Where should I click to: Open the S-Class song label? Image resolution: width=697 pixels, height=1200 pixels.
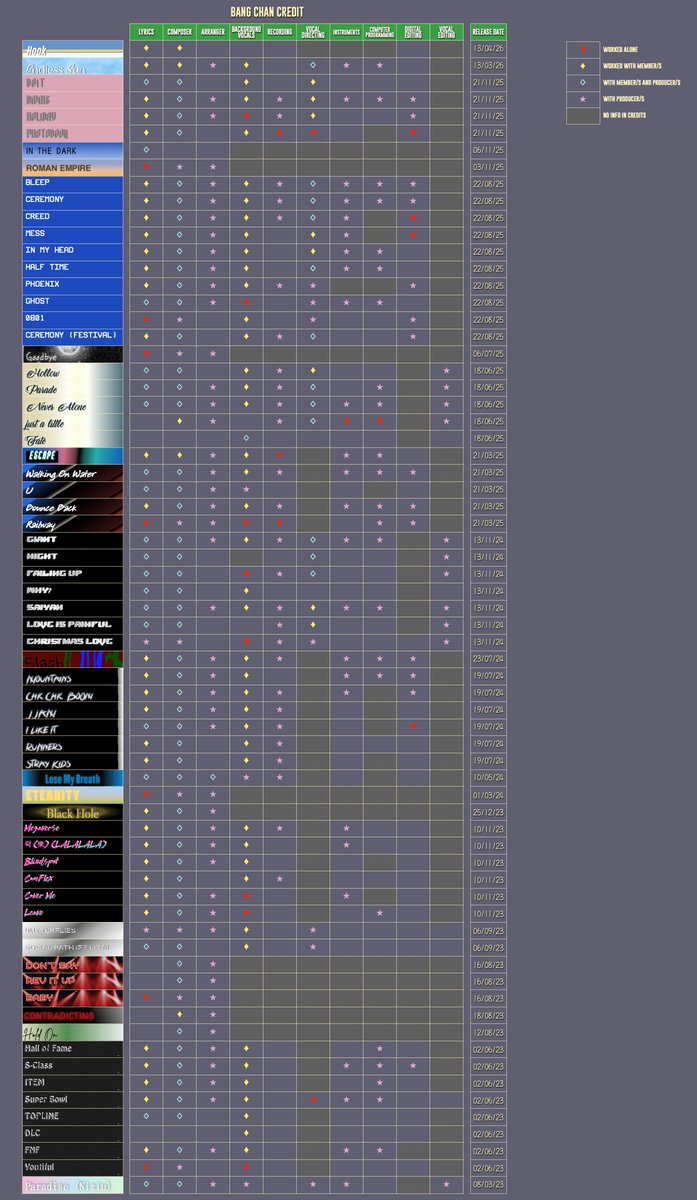(x=73, y=1065)
